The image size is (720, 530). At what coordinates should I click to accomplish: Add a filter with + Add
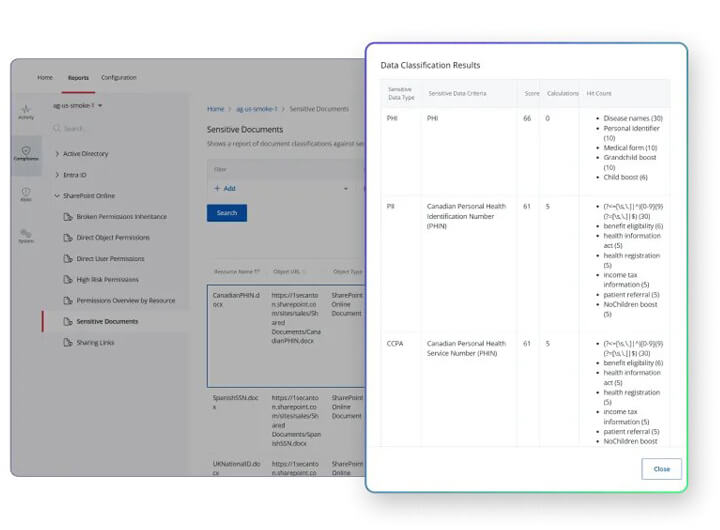pos(225,188)
